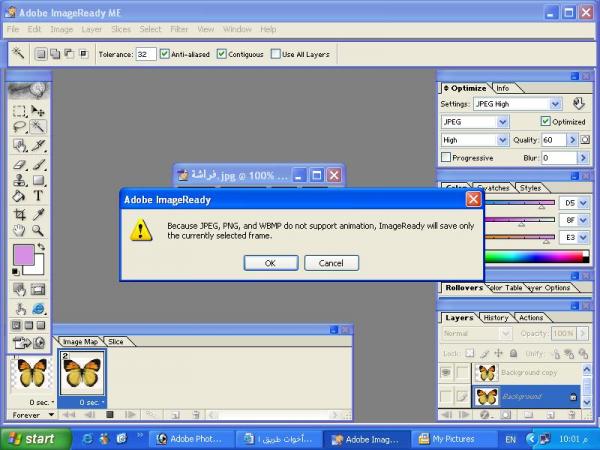This screenshot has height=450, width=600.
Task: Enable the Use All Layers checkbox
Action: pyautogui.click(x=275, y=54)
